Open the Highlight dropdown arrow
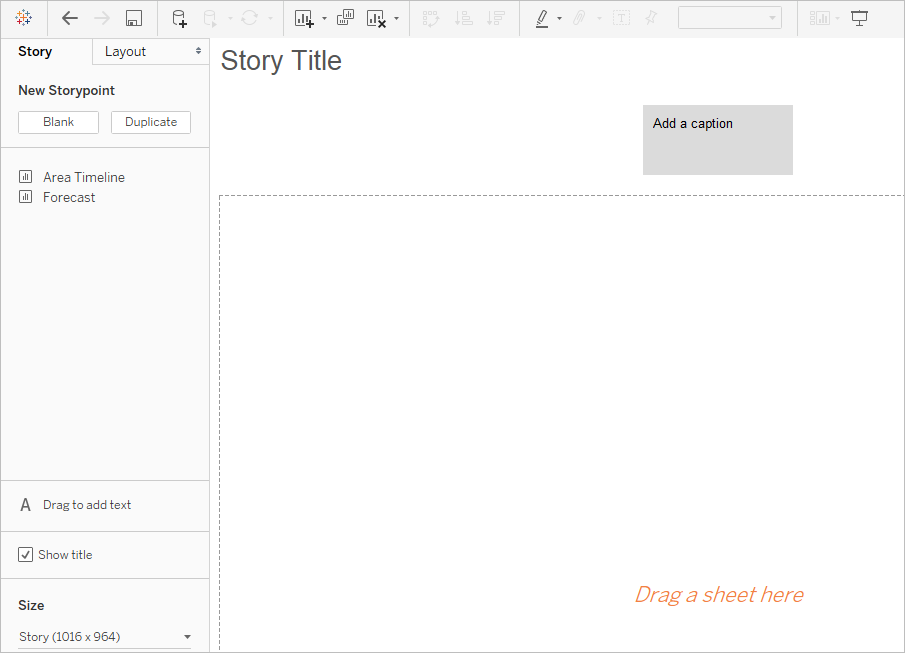This screenshot has width=905, height=653. point(559,18)
